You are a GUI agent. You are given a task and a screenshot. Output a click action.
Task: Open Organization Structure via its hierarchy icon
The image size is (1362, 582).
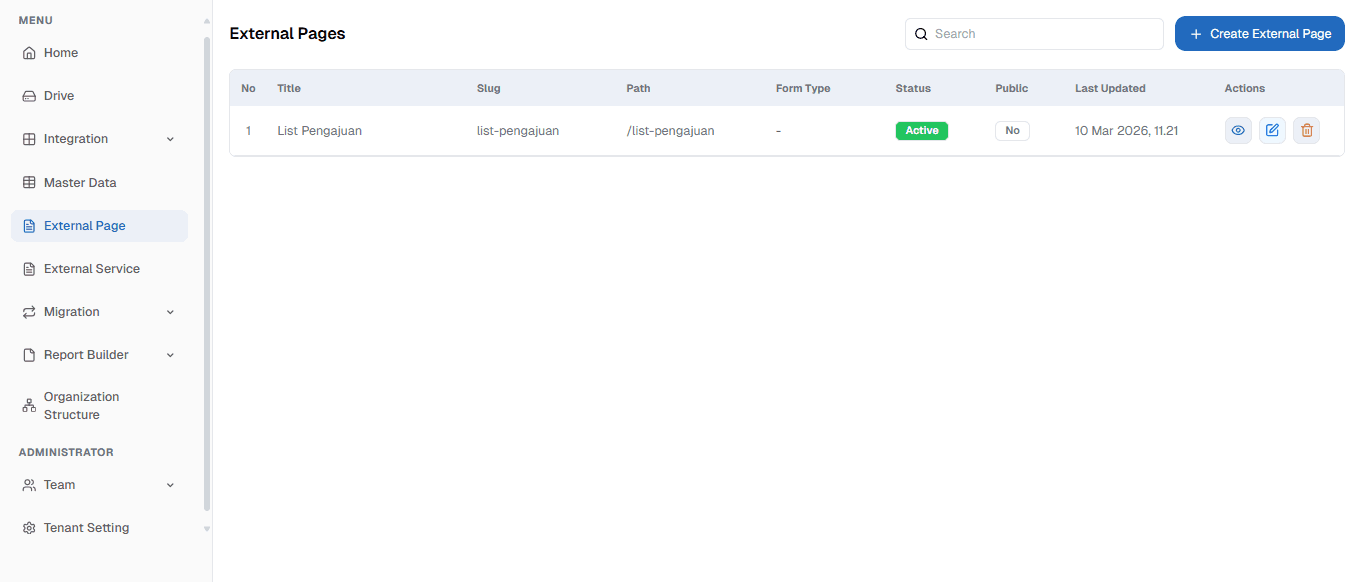point(29,405)
